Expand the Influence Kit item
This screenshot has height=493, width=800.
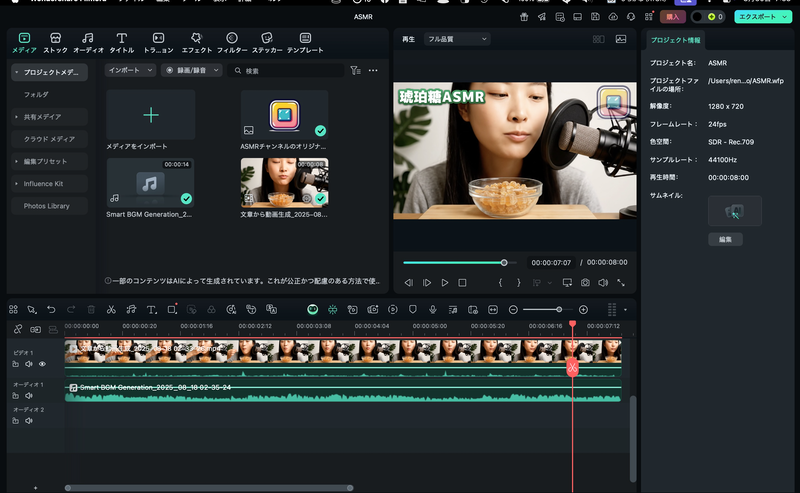[16, 184]
